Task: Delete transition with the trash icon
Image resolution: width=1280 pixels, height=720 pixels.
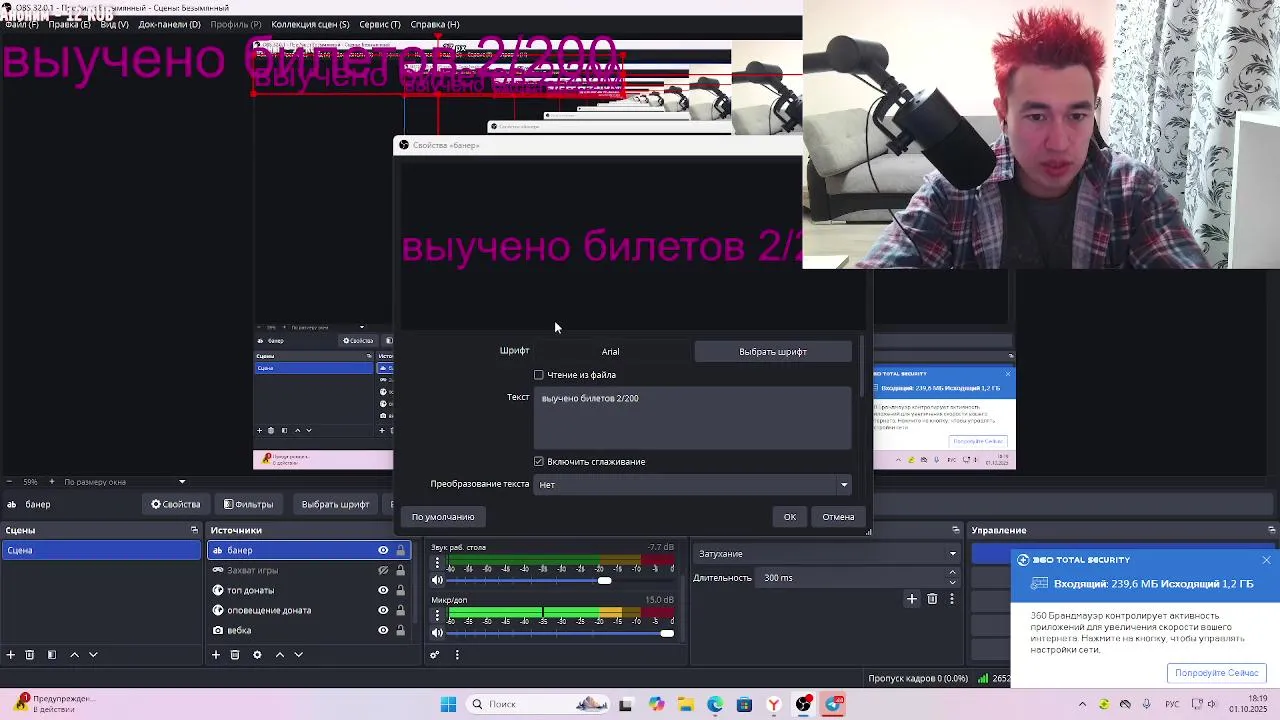Action: (932, 599)
